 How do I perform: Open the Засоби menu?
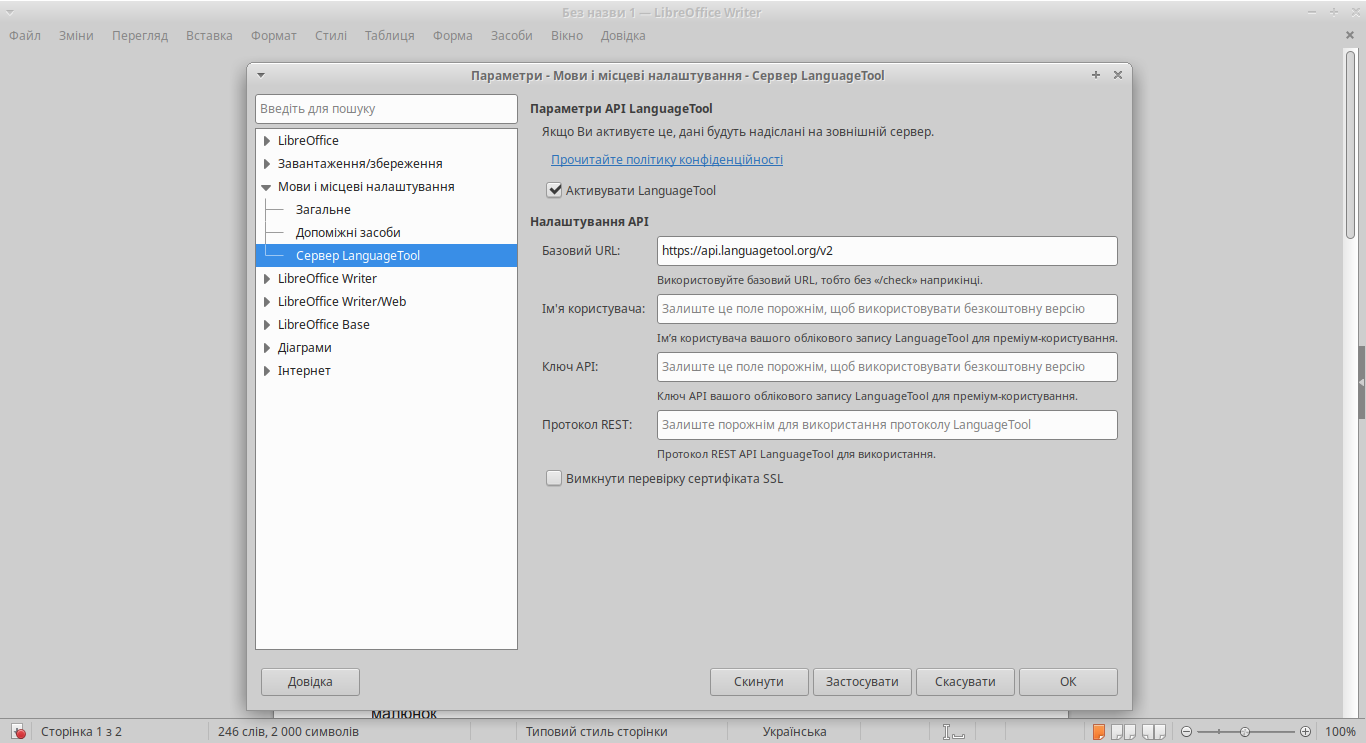click(512, 36)
